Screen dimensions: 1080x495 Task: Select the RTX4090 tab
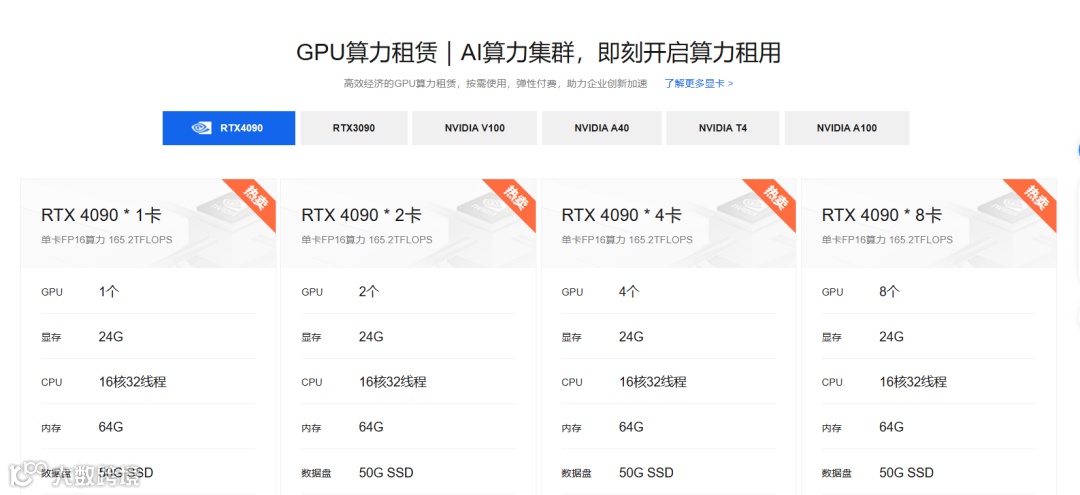pos(229,128)
